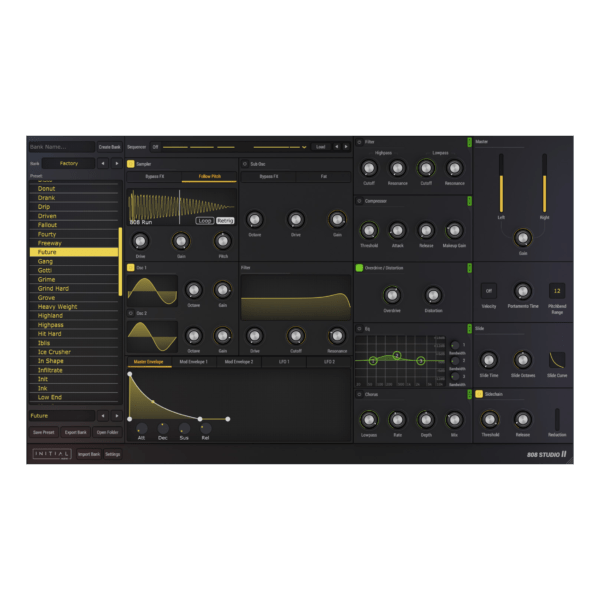Enable the Sub Osc module
The height and width of the screenshot is (600, 600).
[244, 163]
